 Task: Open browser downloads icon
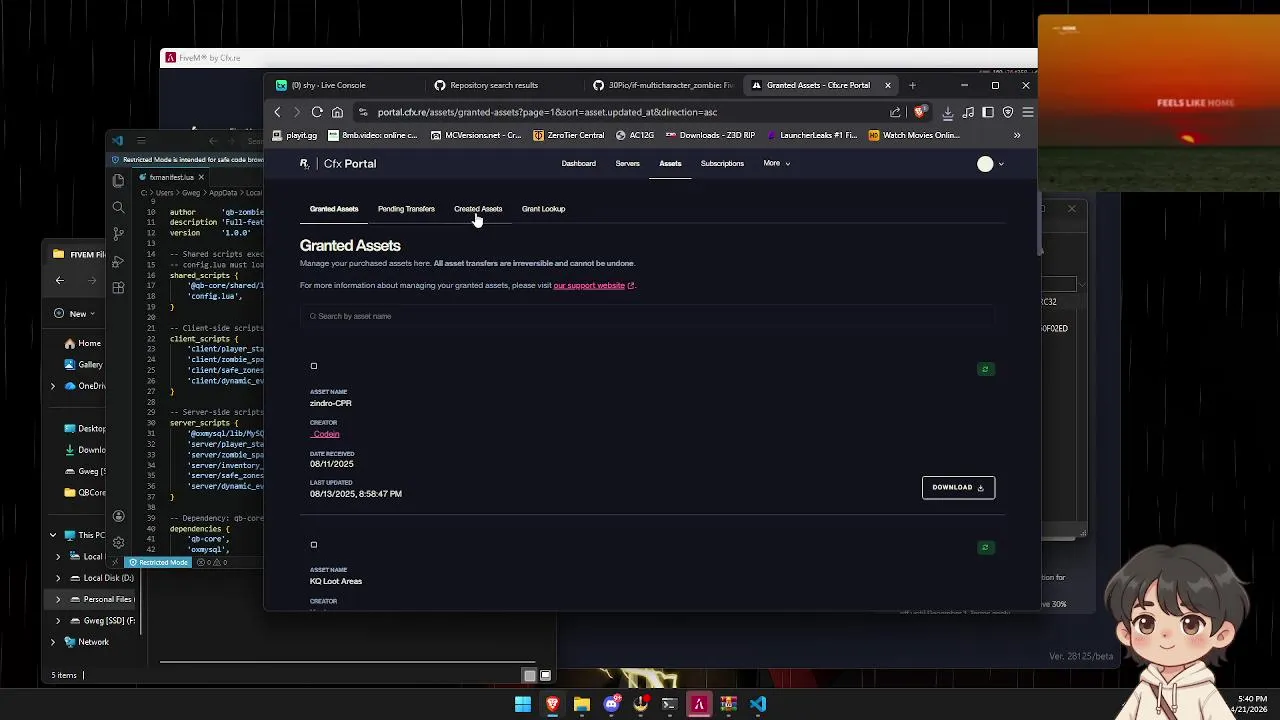pos(948,112)
